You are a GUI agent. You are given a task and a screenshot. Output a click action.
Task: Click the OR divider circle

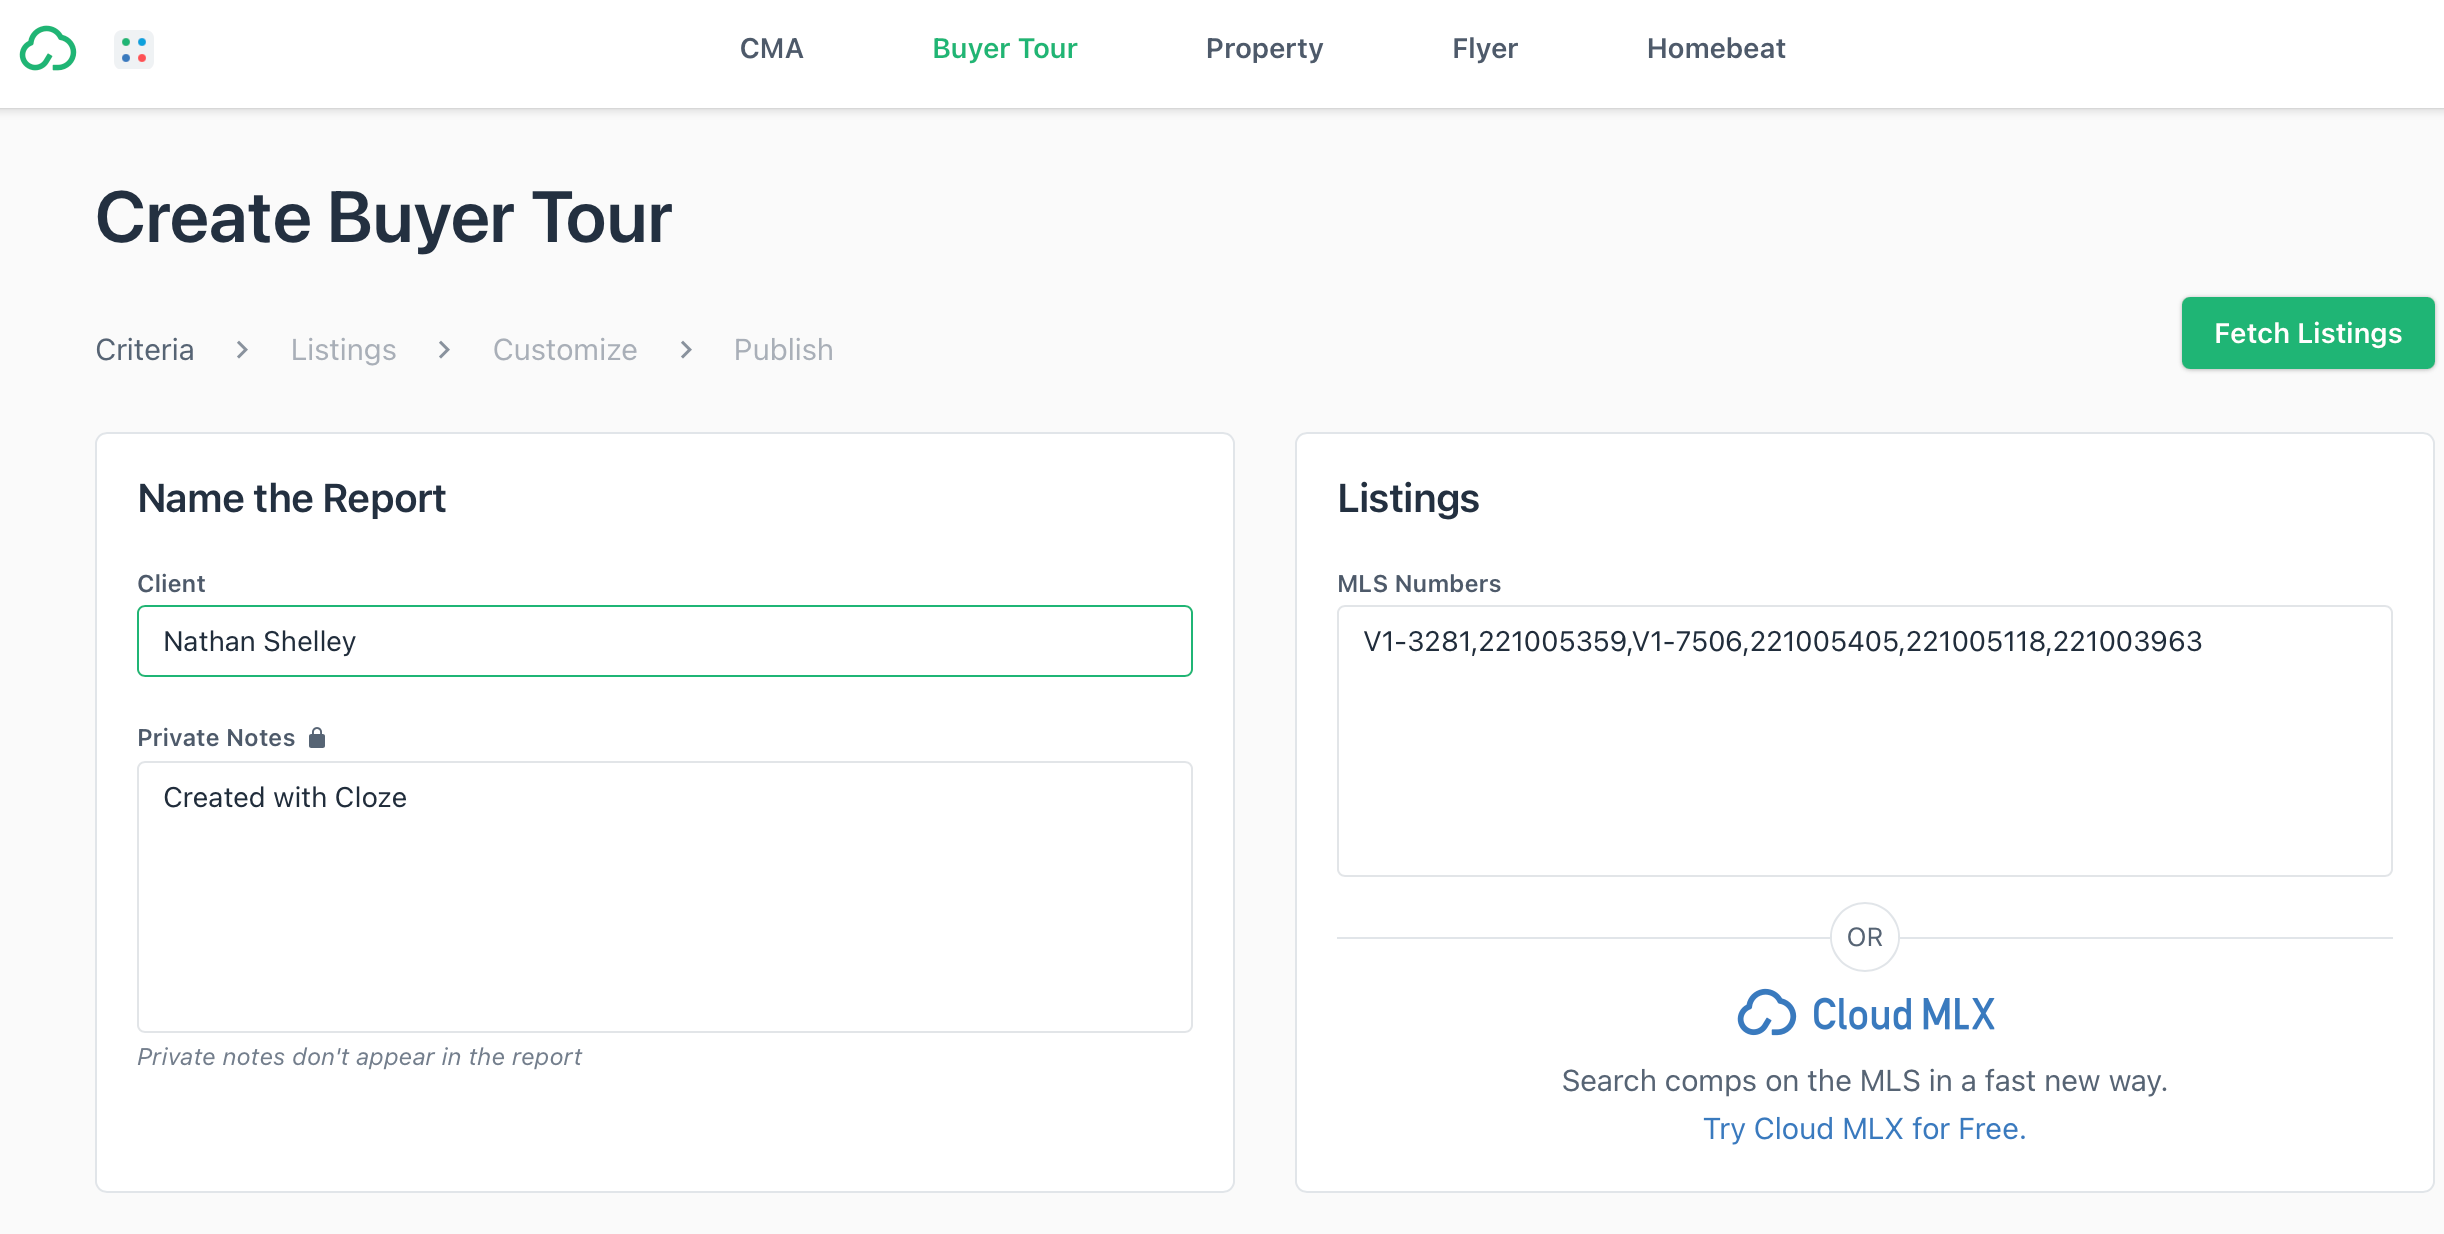pyautogui.click(x=1864, y=937)
